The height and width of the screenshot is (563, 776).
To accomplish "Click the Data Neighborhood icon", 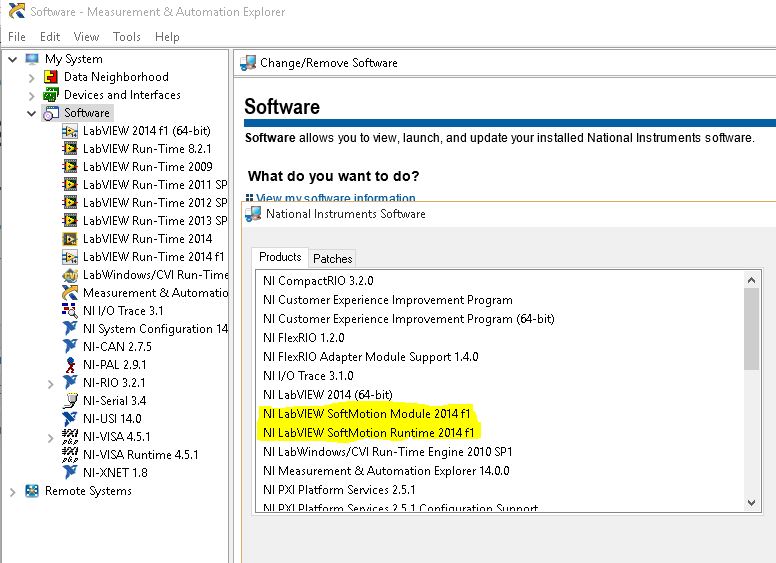I will click(x=50, y=77).
